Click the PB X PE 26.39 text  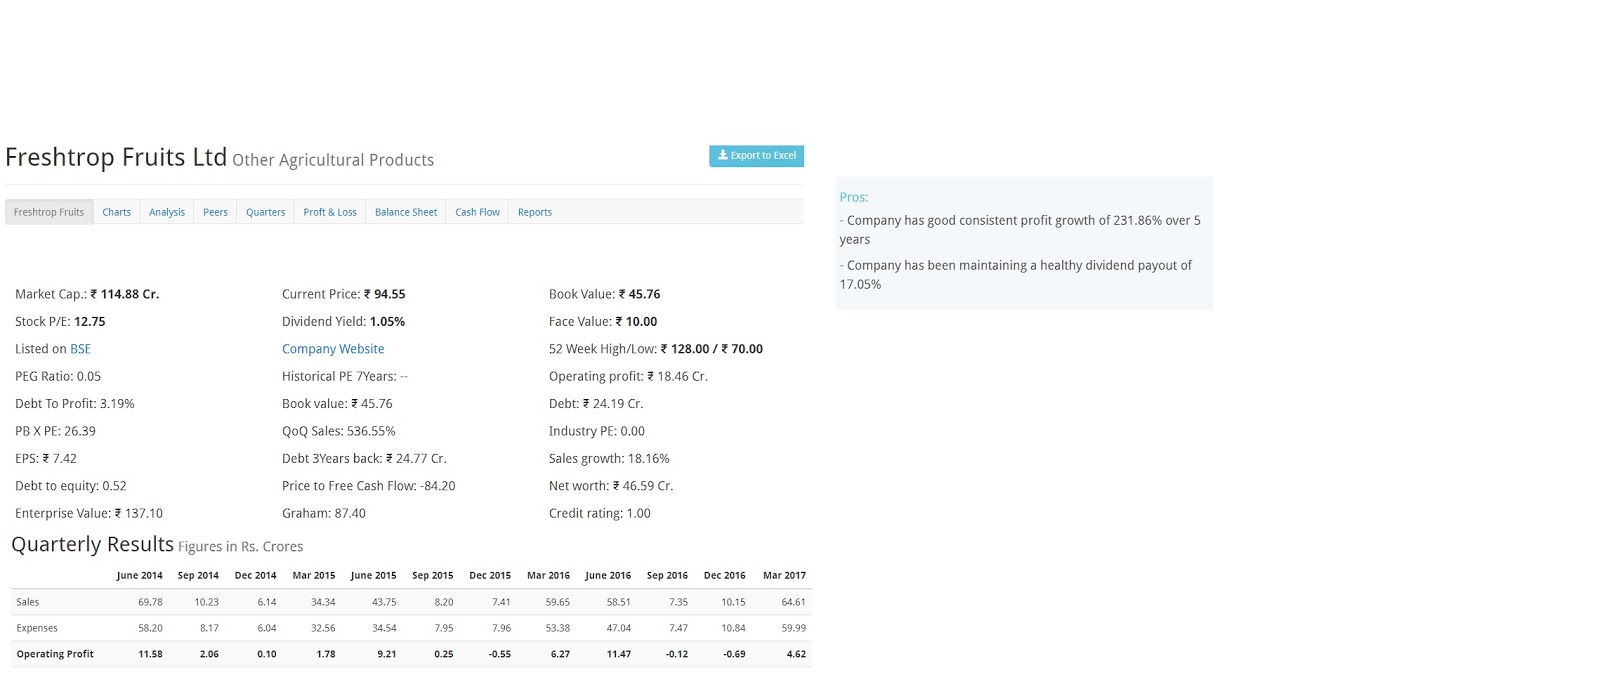(55, 431)
